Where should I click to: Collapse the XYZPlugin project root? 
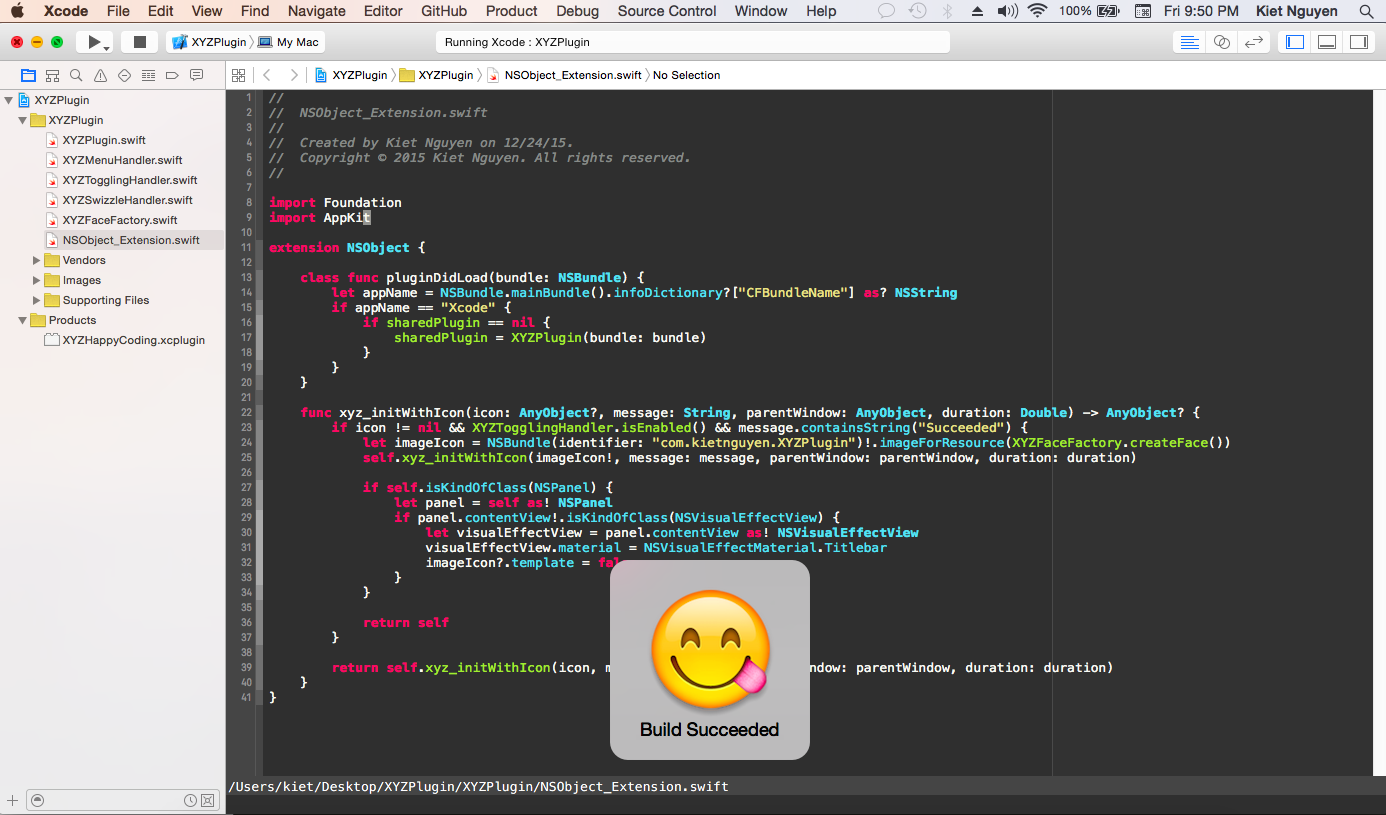coord(9,100)
